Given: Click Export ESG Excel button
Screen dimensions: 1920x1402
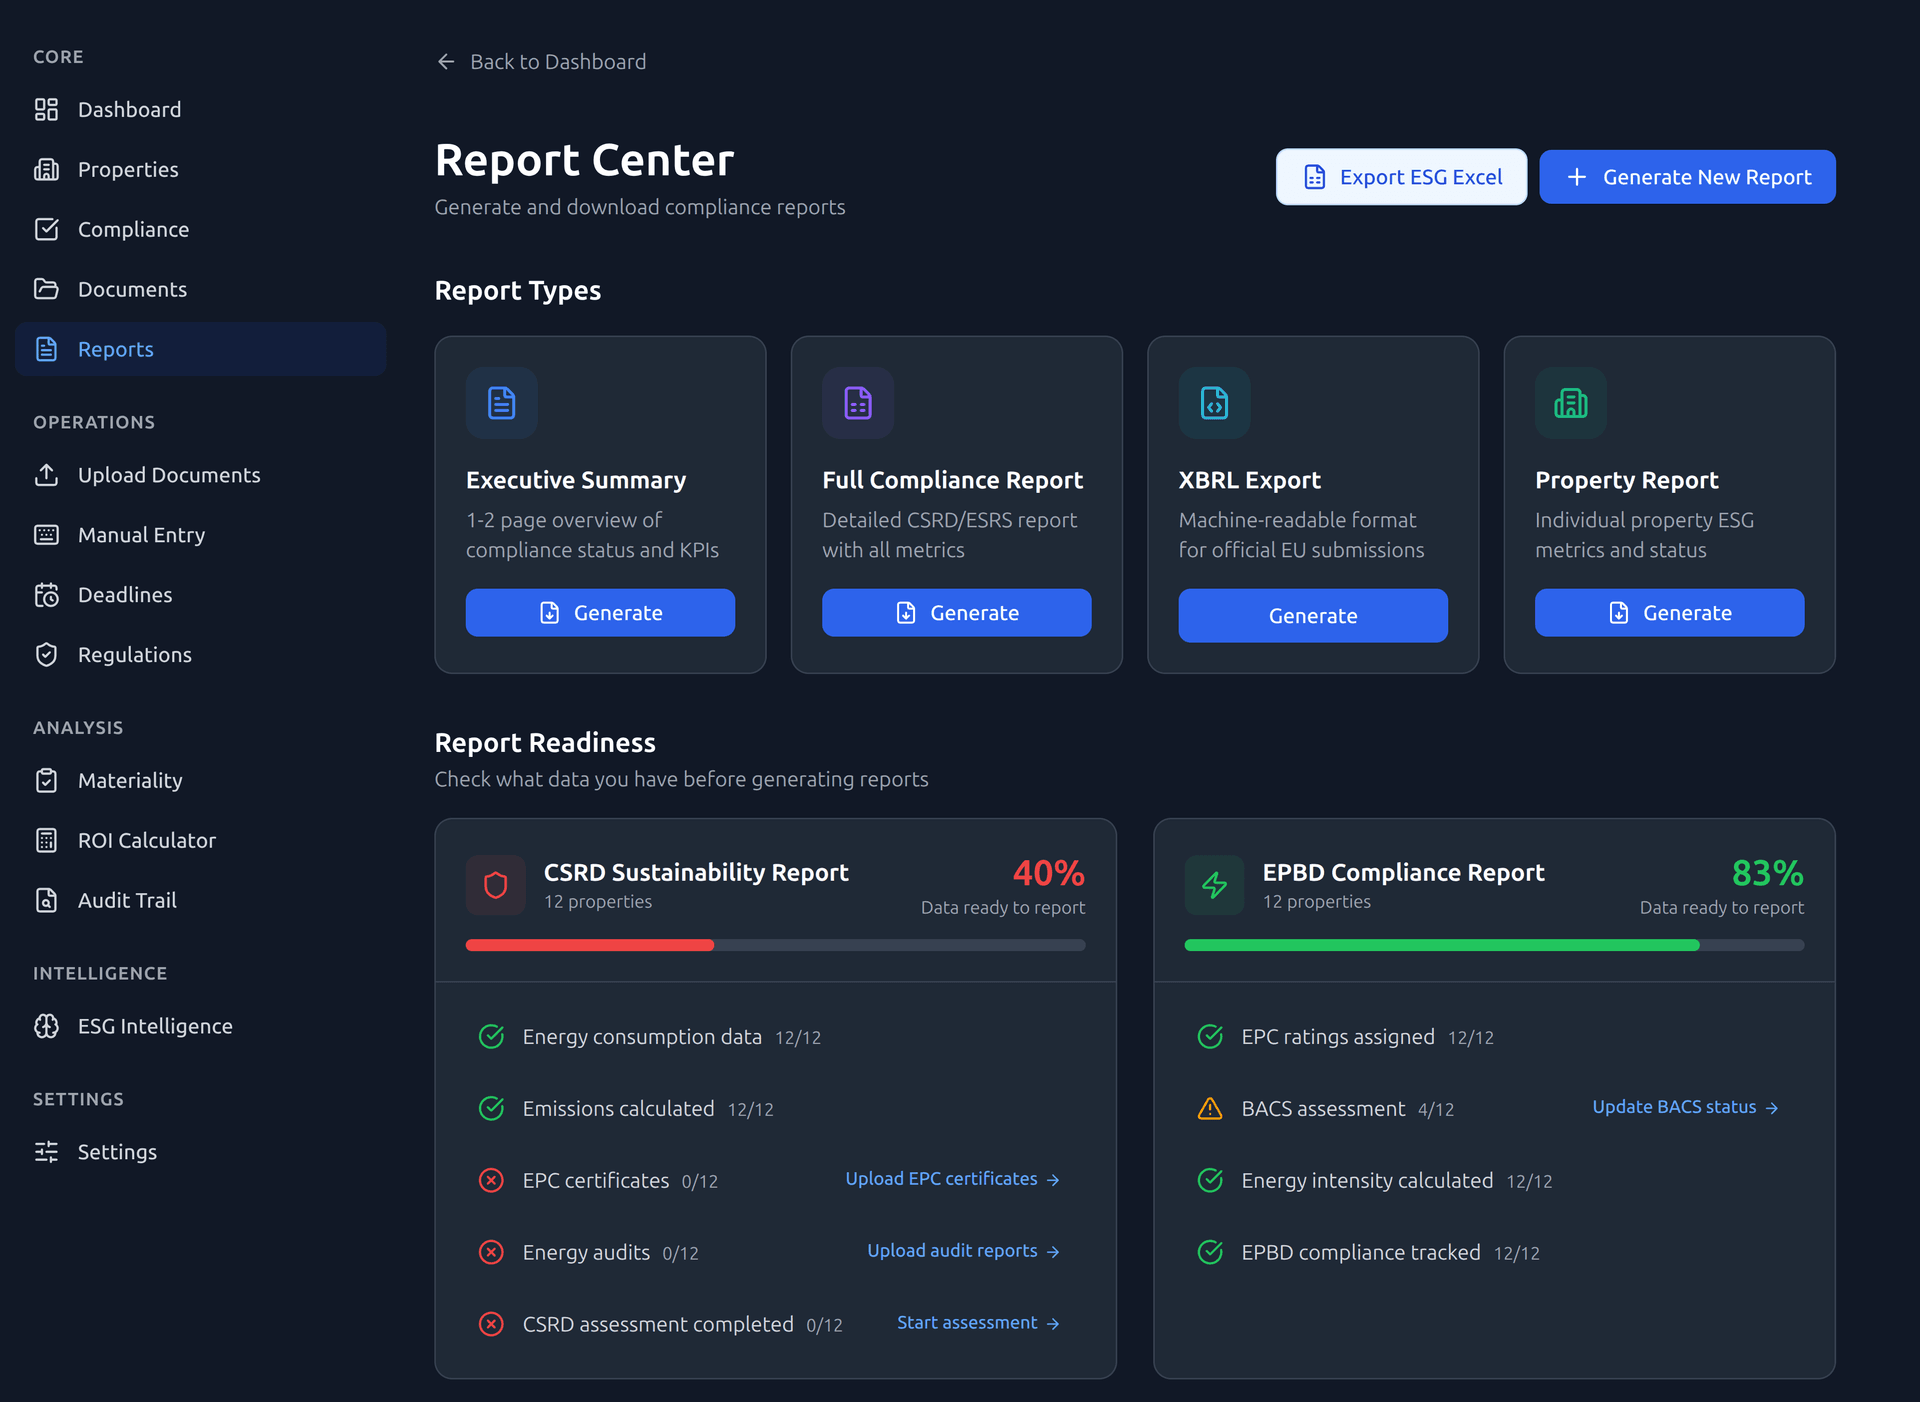Looking at the screenshot, I should click(1401, 177).
